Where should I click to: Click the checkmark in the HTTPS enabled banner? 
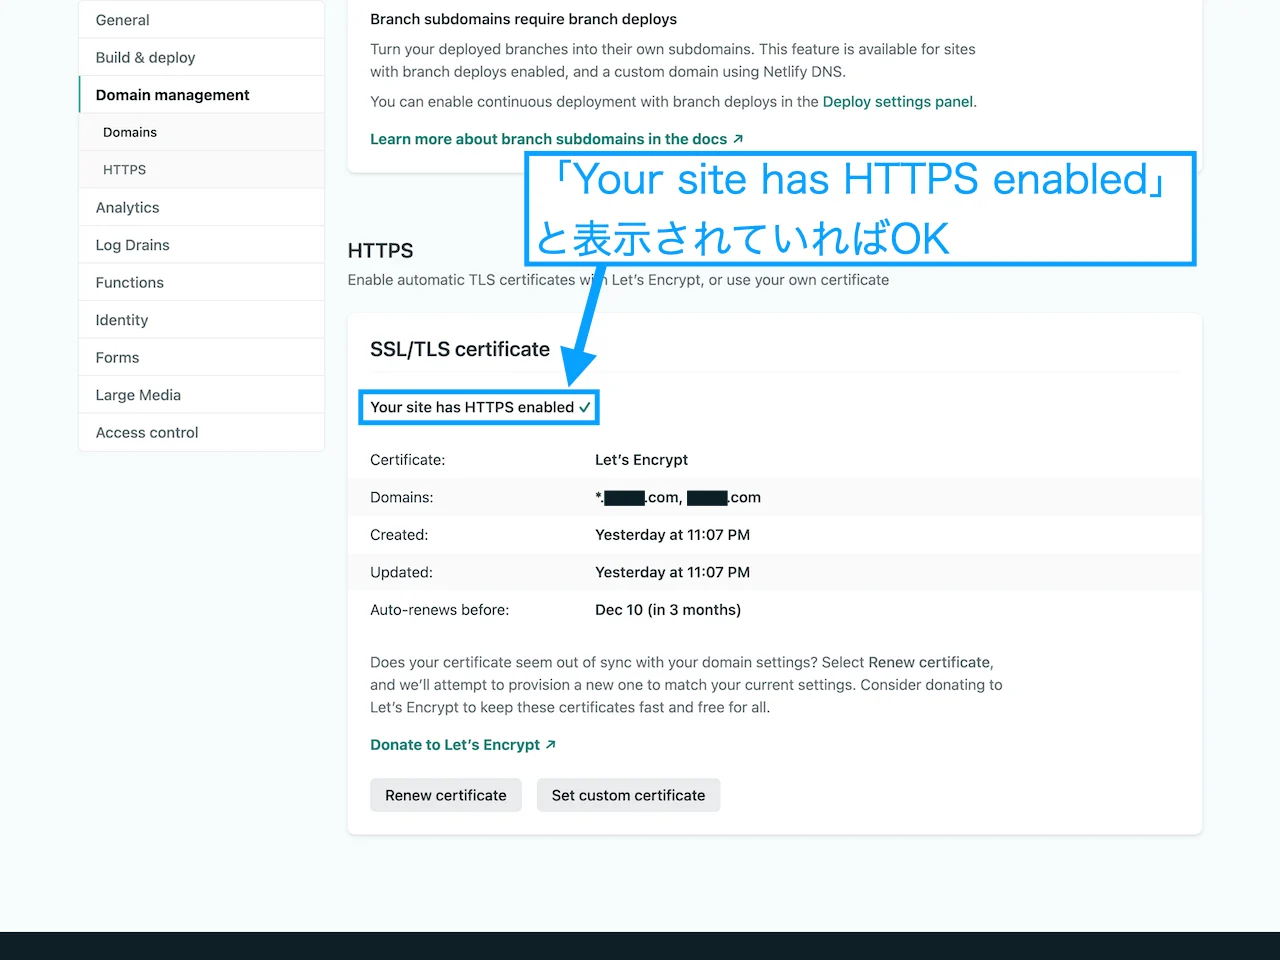tap(586, 407)
